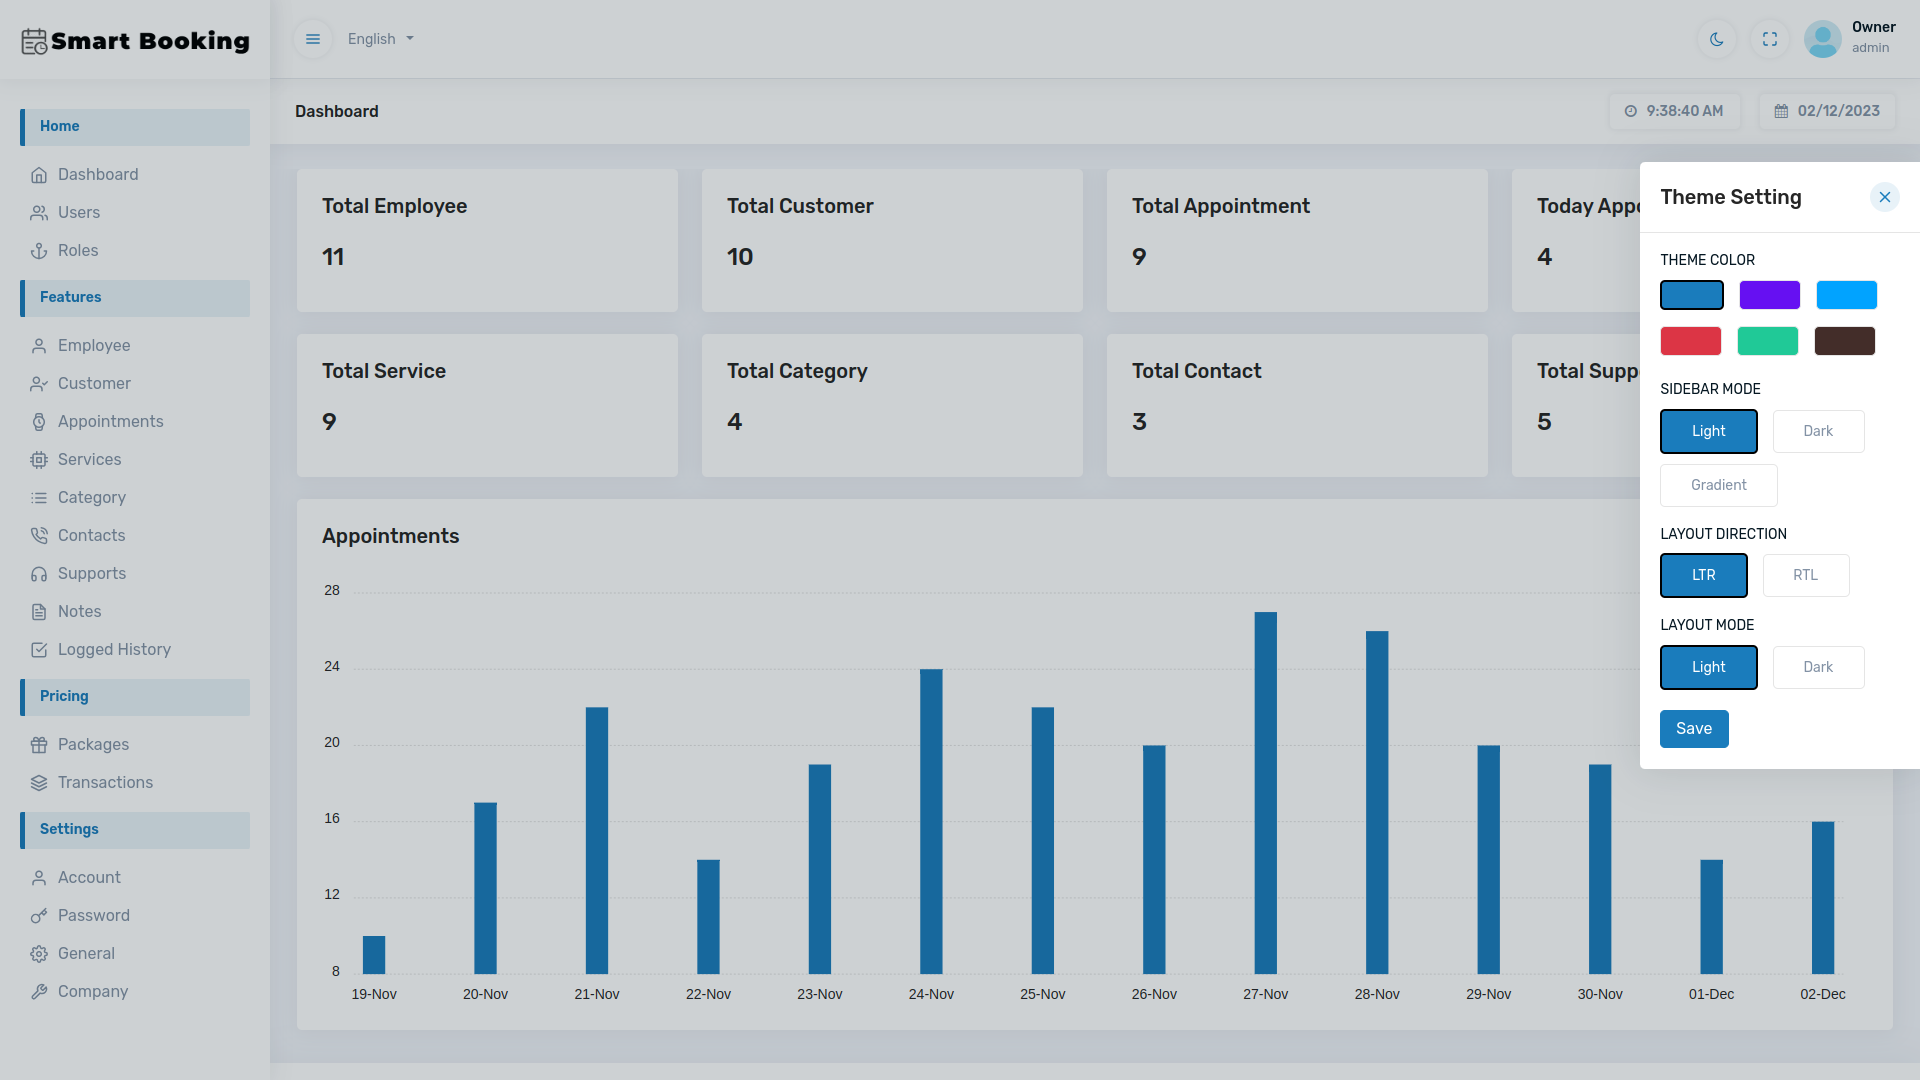
Task: Close the Theme Setting panel
Action: (x=1884, y=197)
